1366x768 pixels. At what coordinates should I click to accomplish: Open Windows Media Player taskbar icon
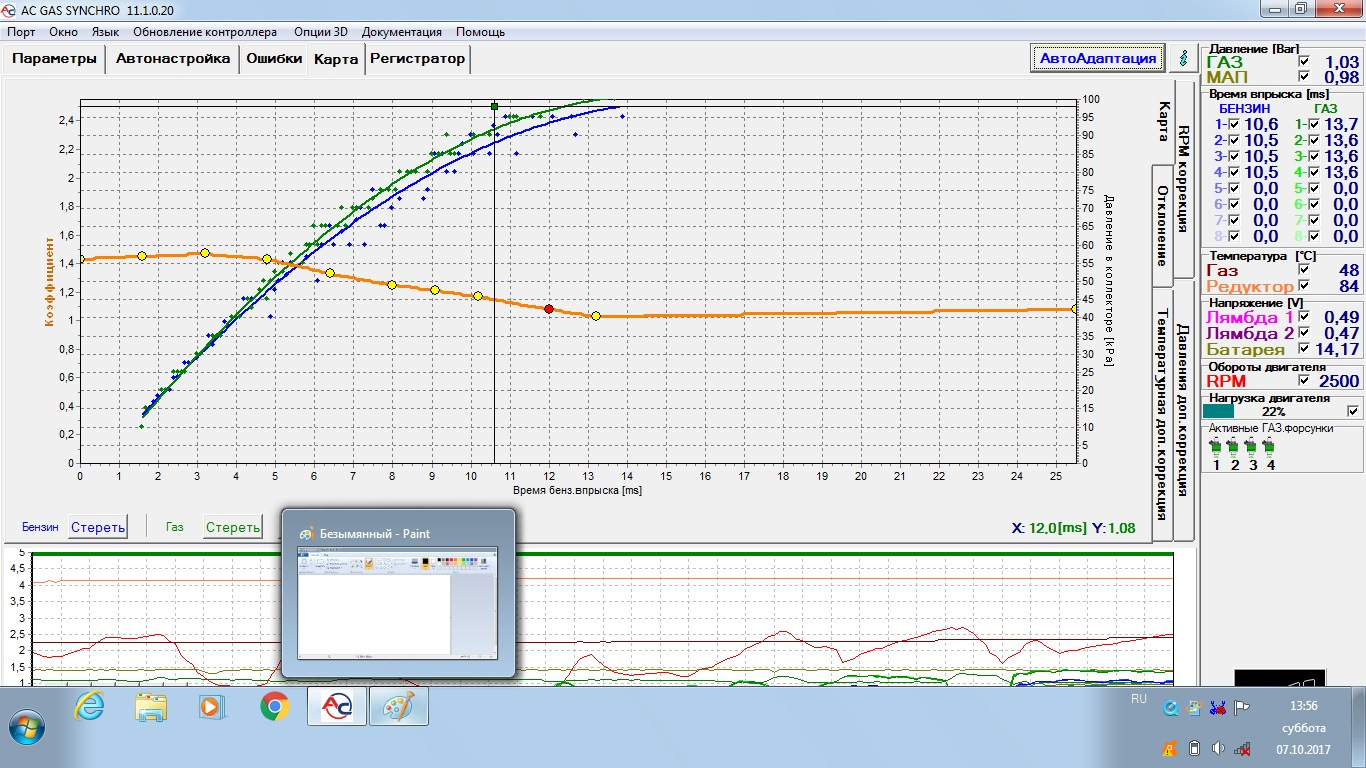pyautogui.click(x=212, y=706)
